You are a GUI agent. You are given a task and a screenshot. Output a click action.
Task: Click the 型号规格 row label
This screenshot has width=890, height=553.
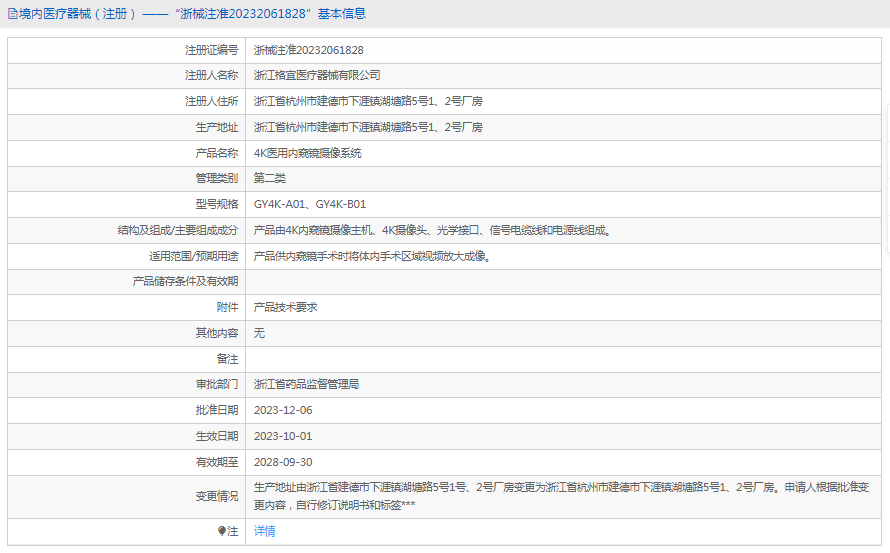coord(217,204)
